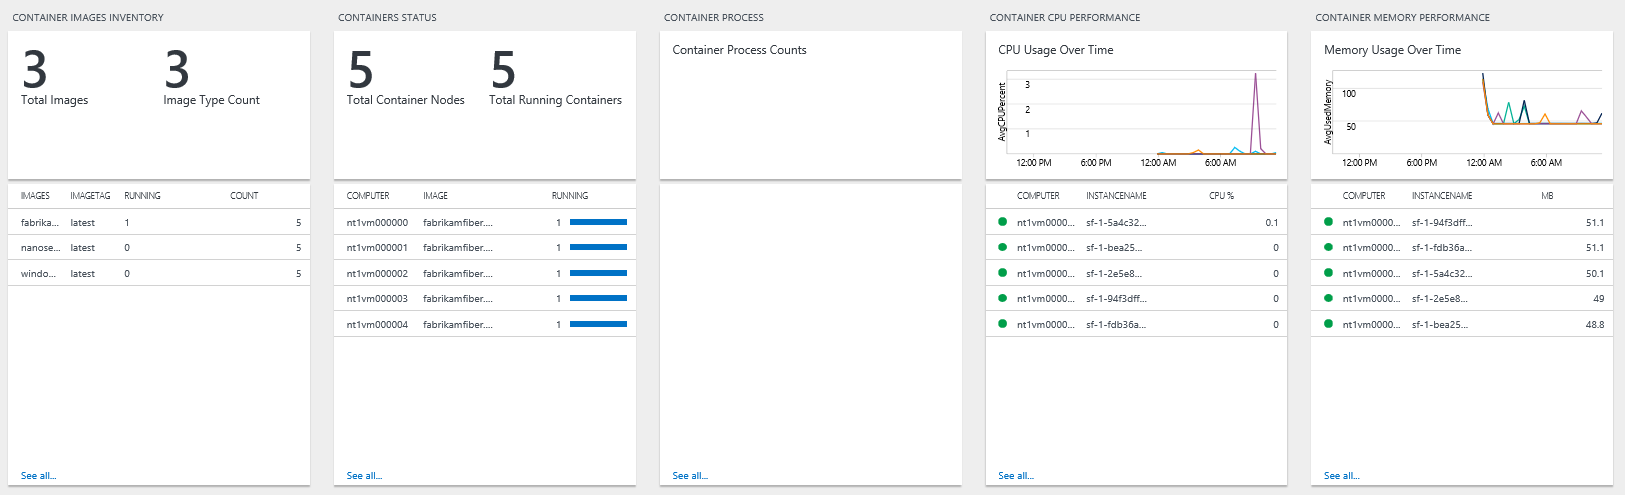1625x495 pixels.
Task: Select the nt1vm000002 container status row
Action: pyautogui.click(x=377, y=273)
